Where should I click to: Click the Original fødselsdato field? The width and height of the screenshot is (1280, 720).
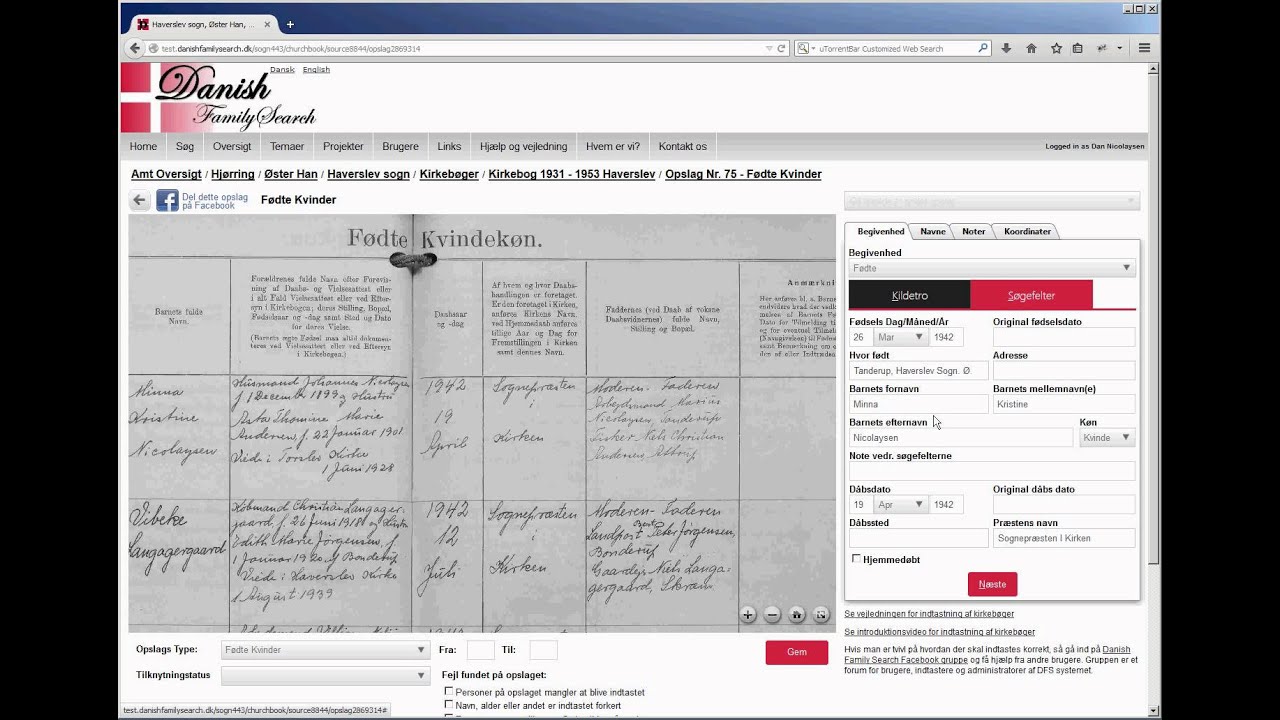(1064, 337)
